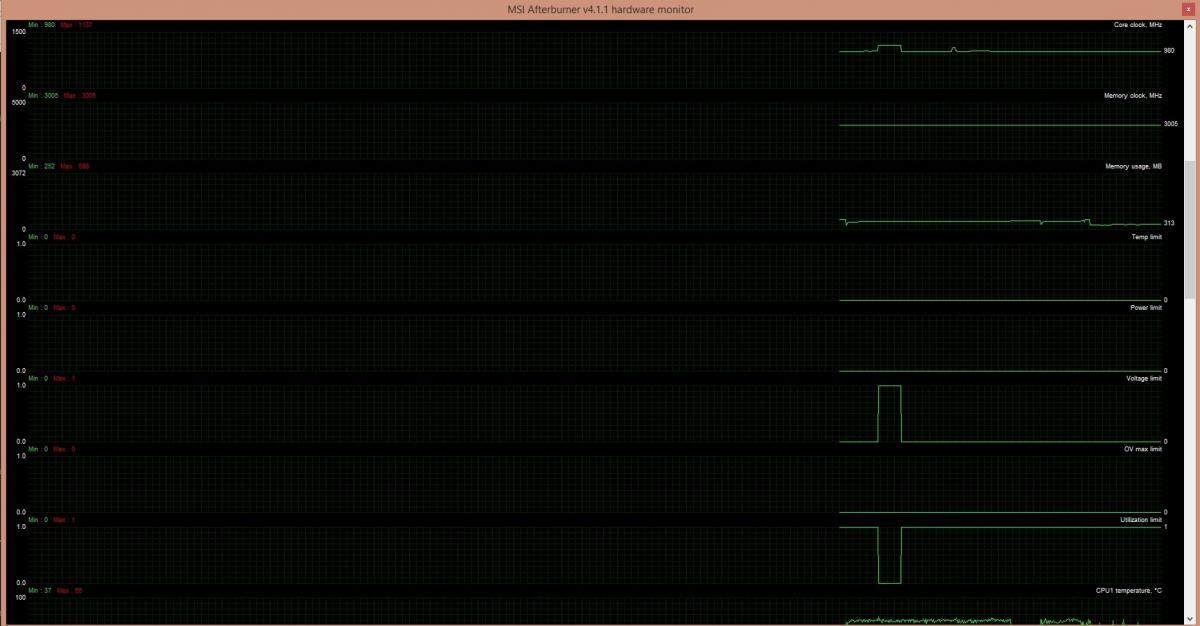This screenshot has height=626, width=1200.
Task: Click "Min : 980" on the Core clock graph
Action: pos(42,24)
